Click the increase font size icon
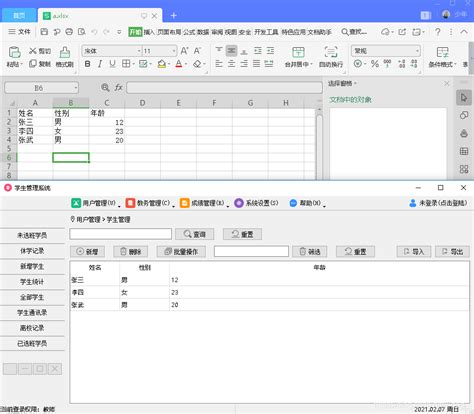Image resolution: width=474 pixels, height=414 pixels. tap(184, 51)
